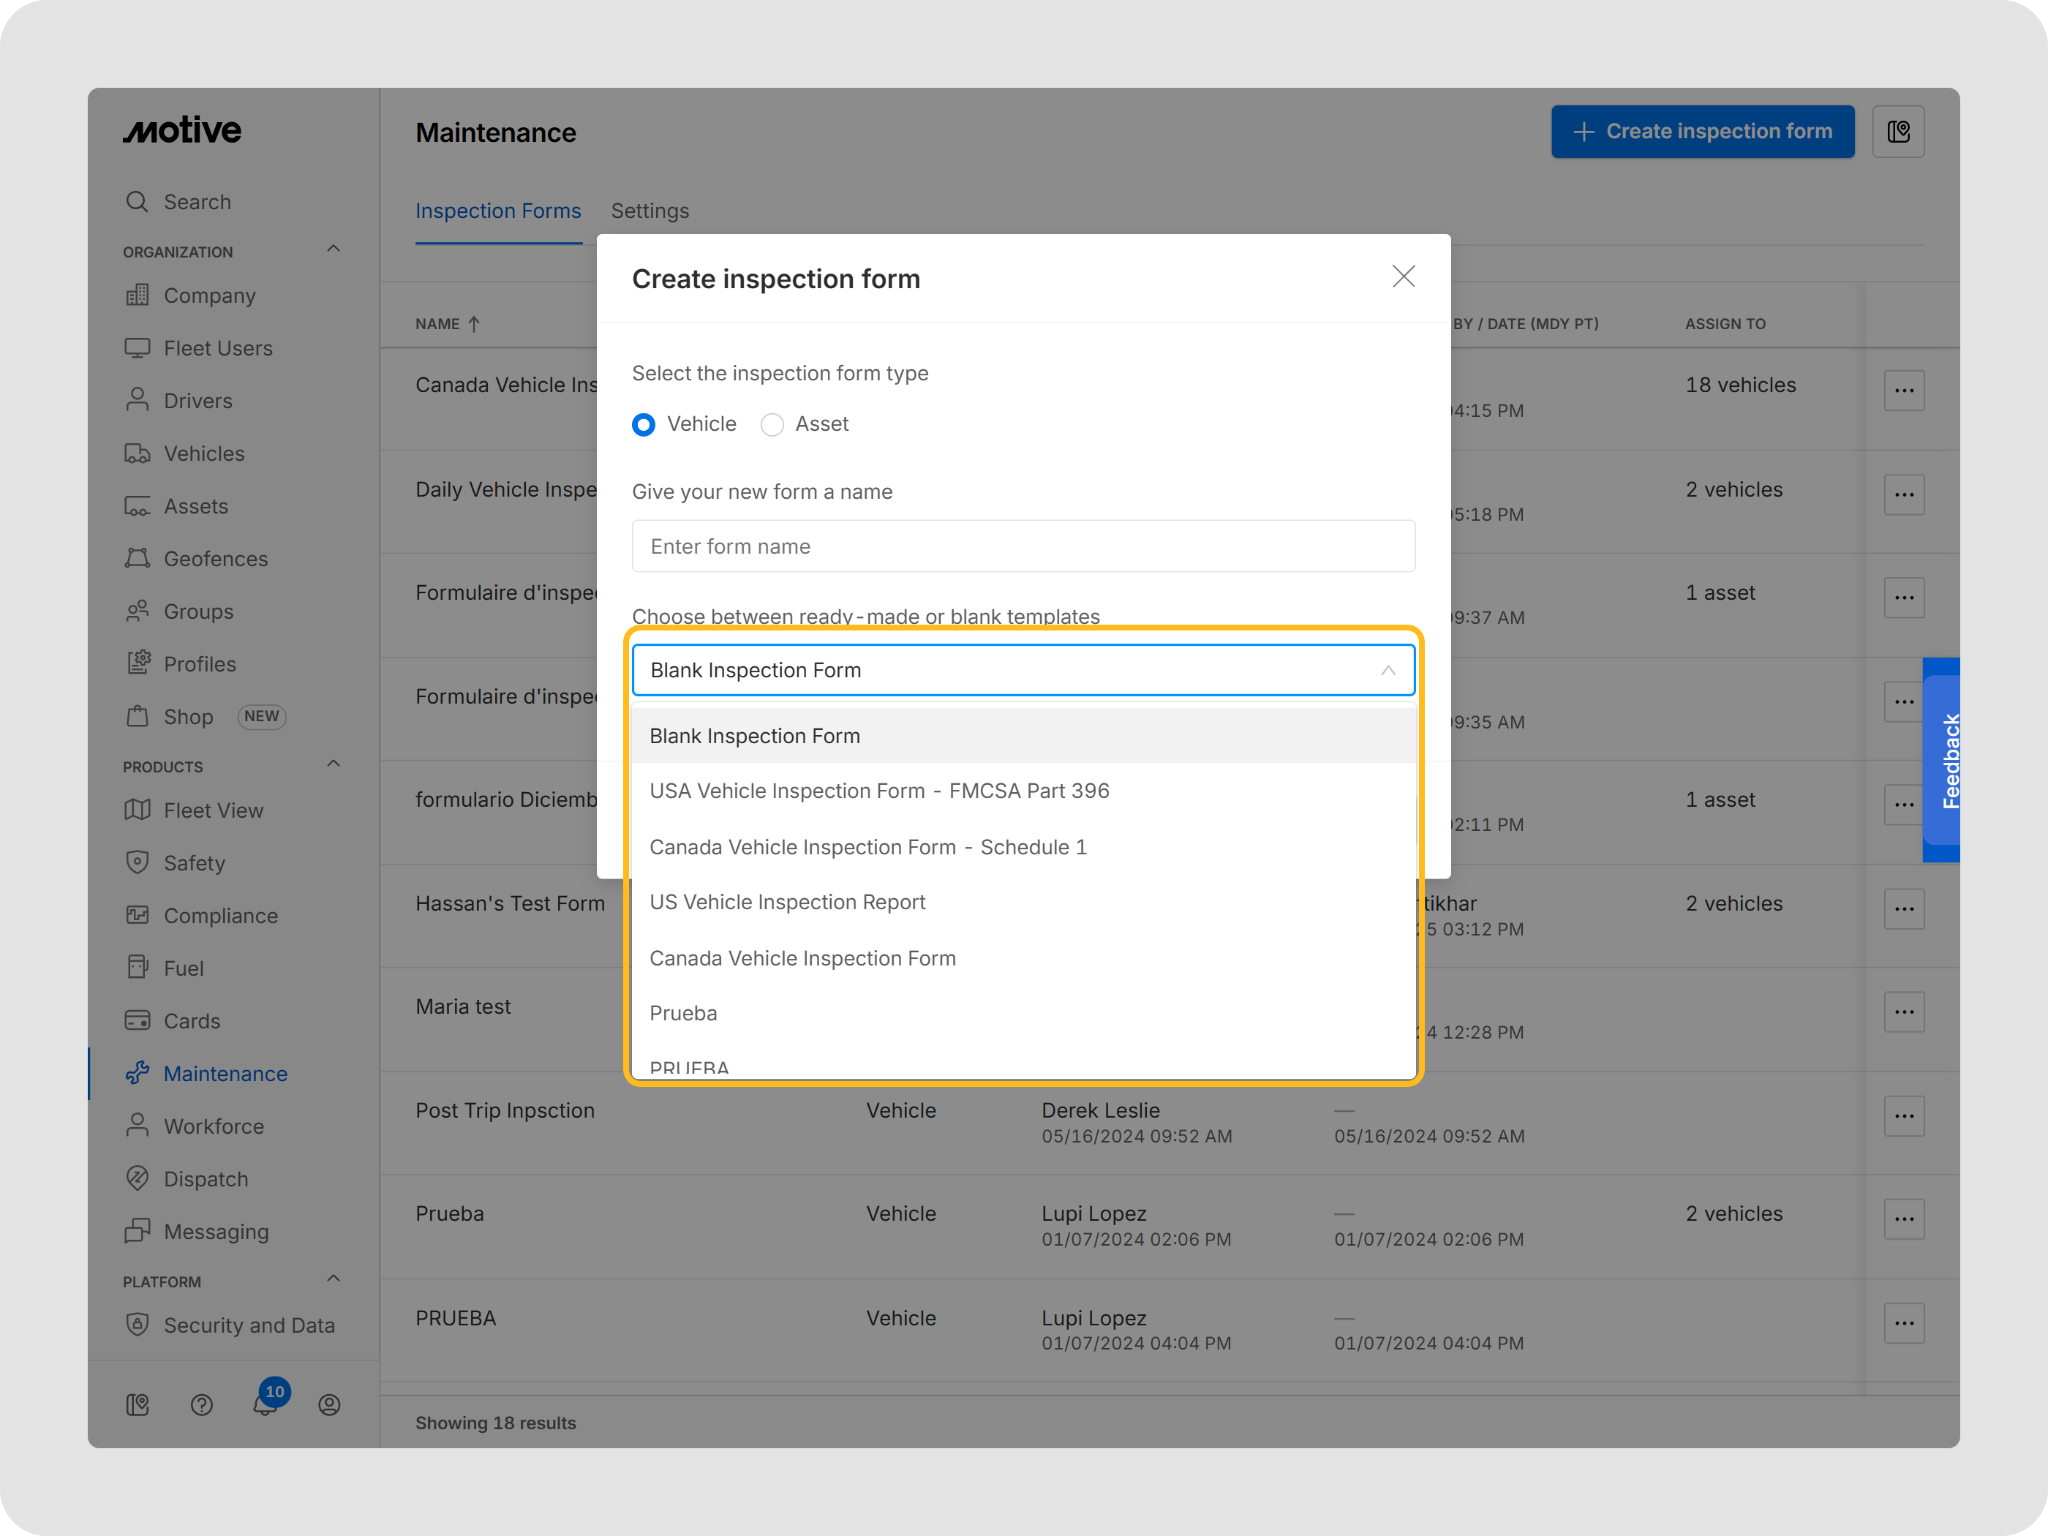Open the help question mark icon
Screen dimensions: 2048x1536
pyautogui.click(x=202, y=1405)
